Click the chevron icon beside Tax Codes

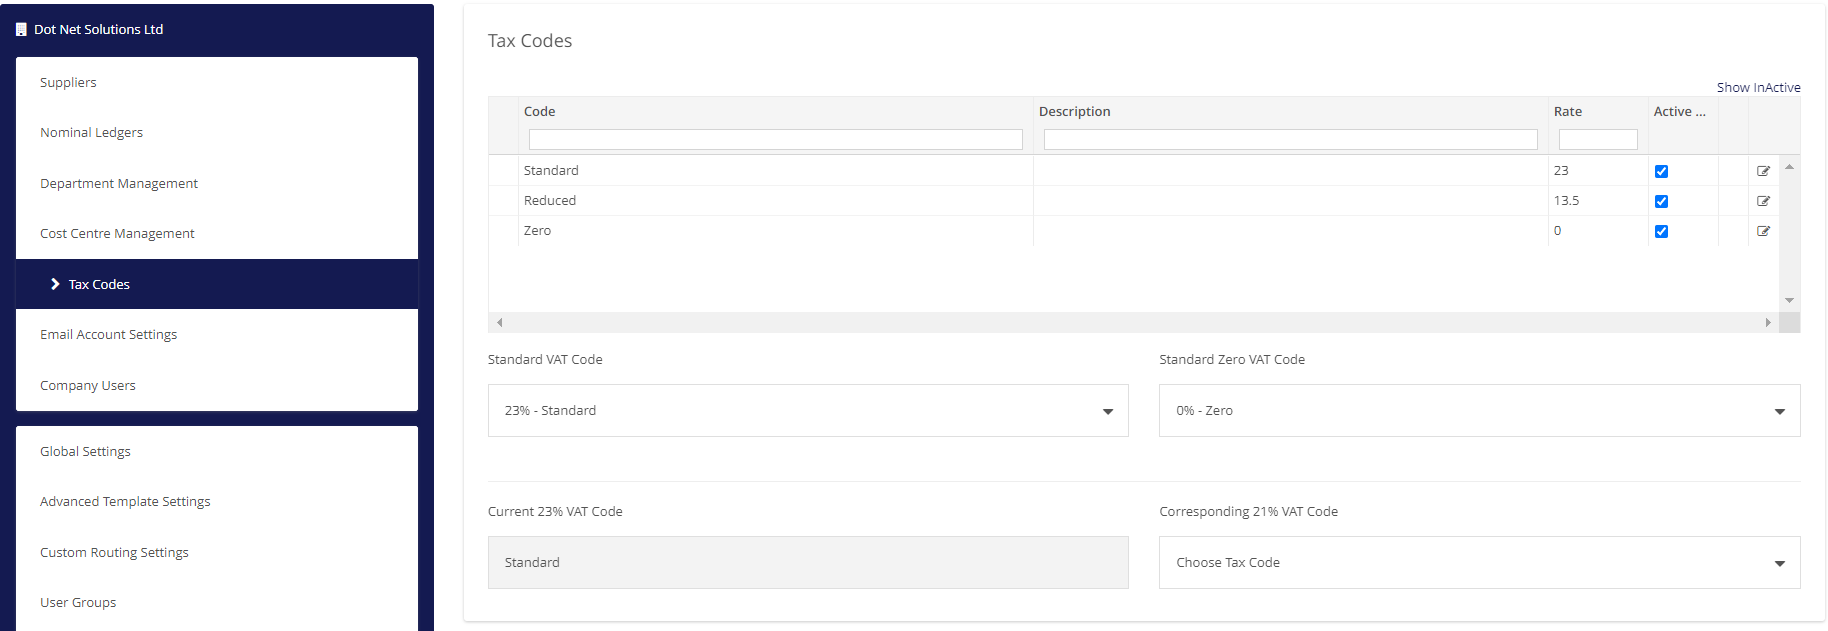click(55, 284)
